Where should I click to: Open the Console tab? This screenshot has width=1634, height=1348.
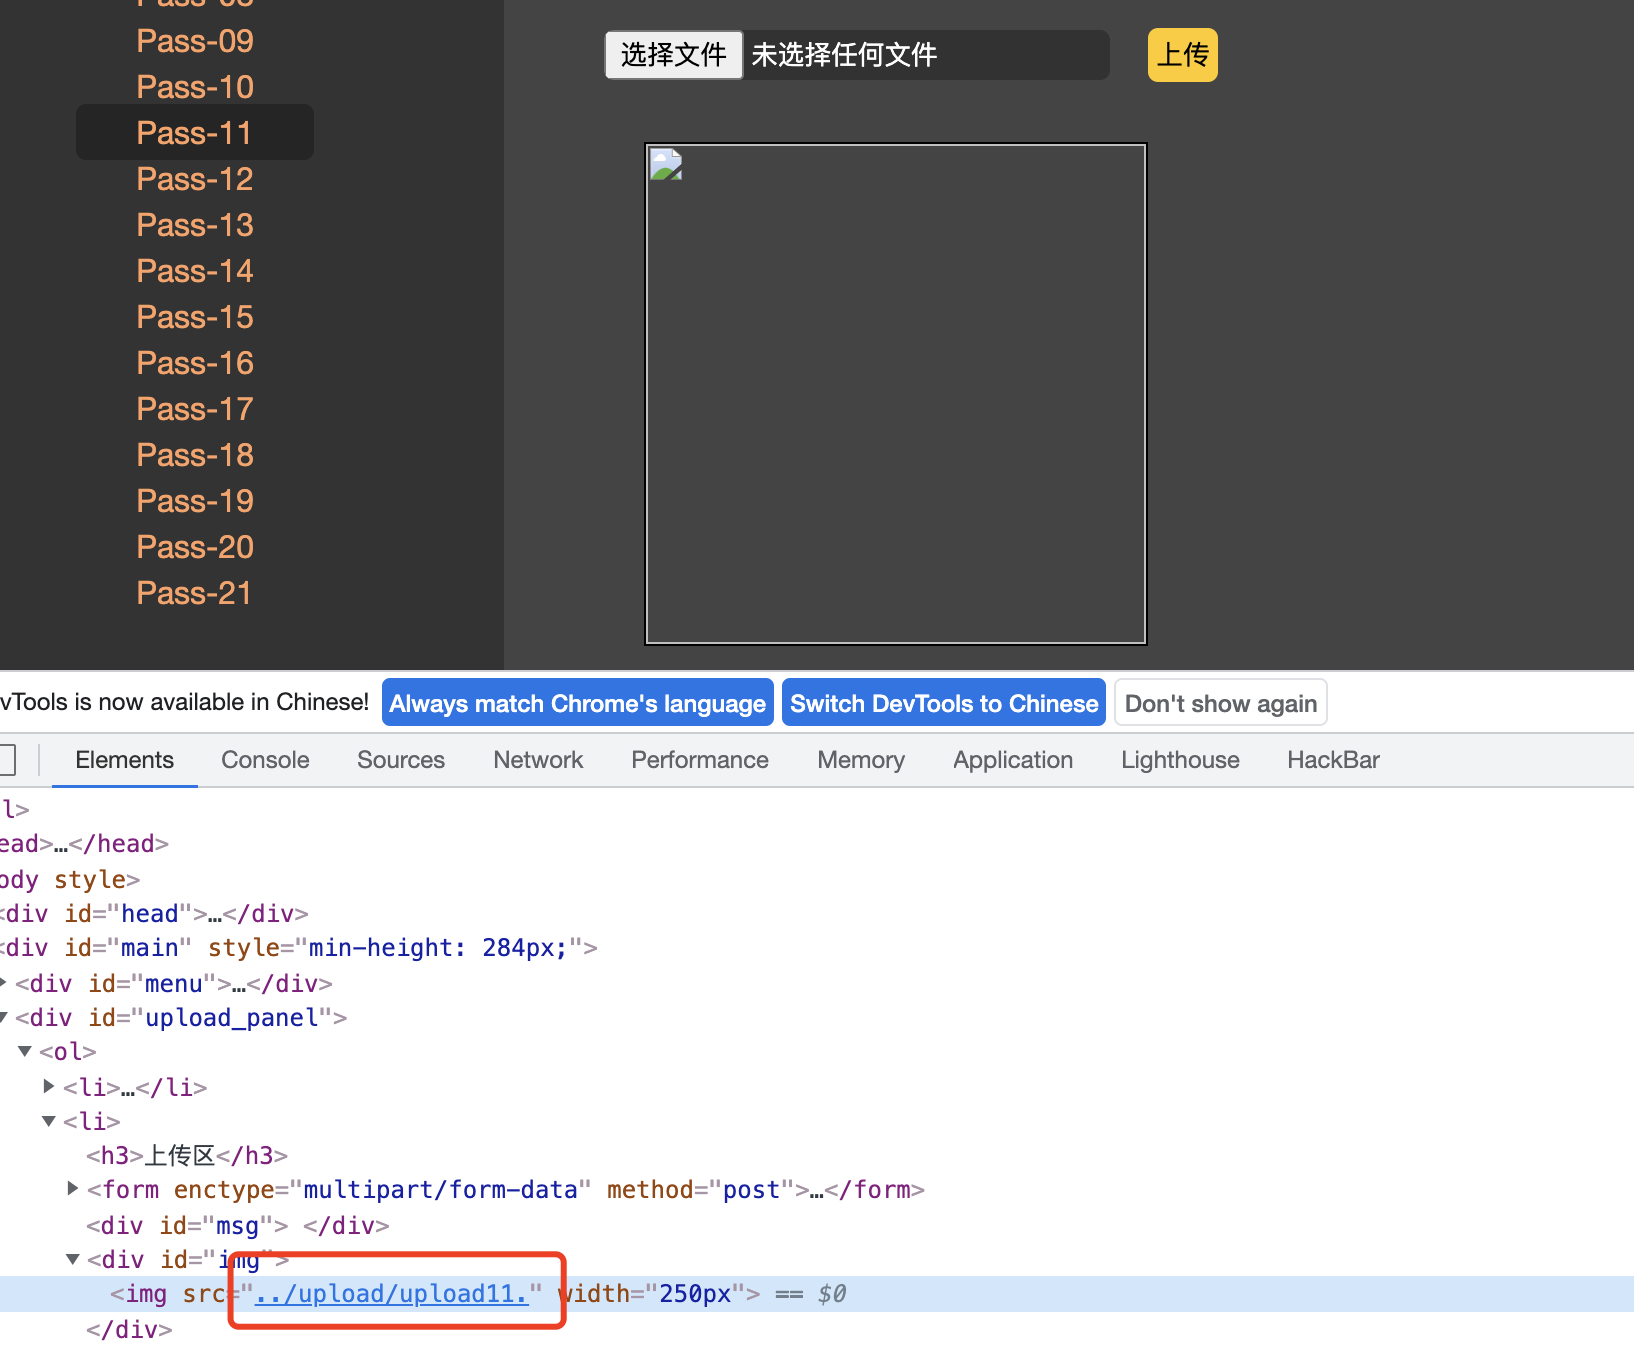(265, 760)
